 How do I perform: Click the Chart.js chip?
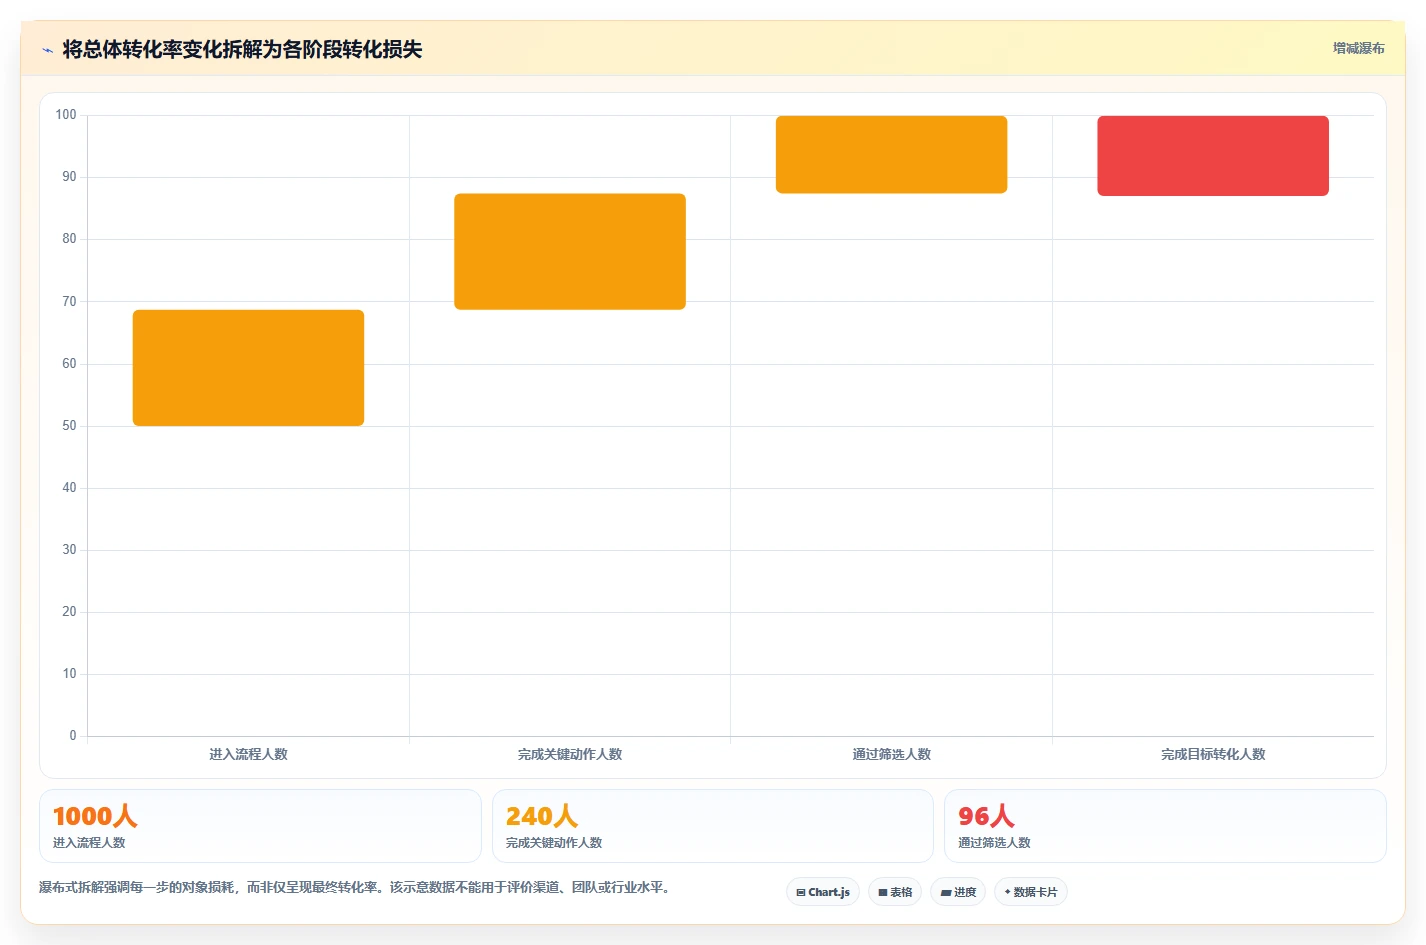(823, 892)
